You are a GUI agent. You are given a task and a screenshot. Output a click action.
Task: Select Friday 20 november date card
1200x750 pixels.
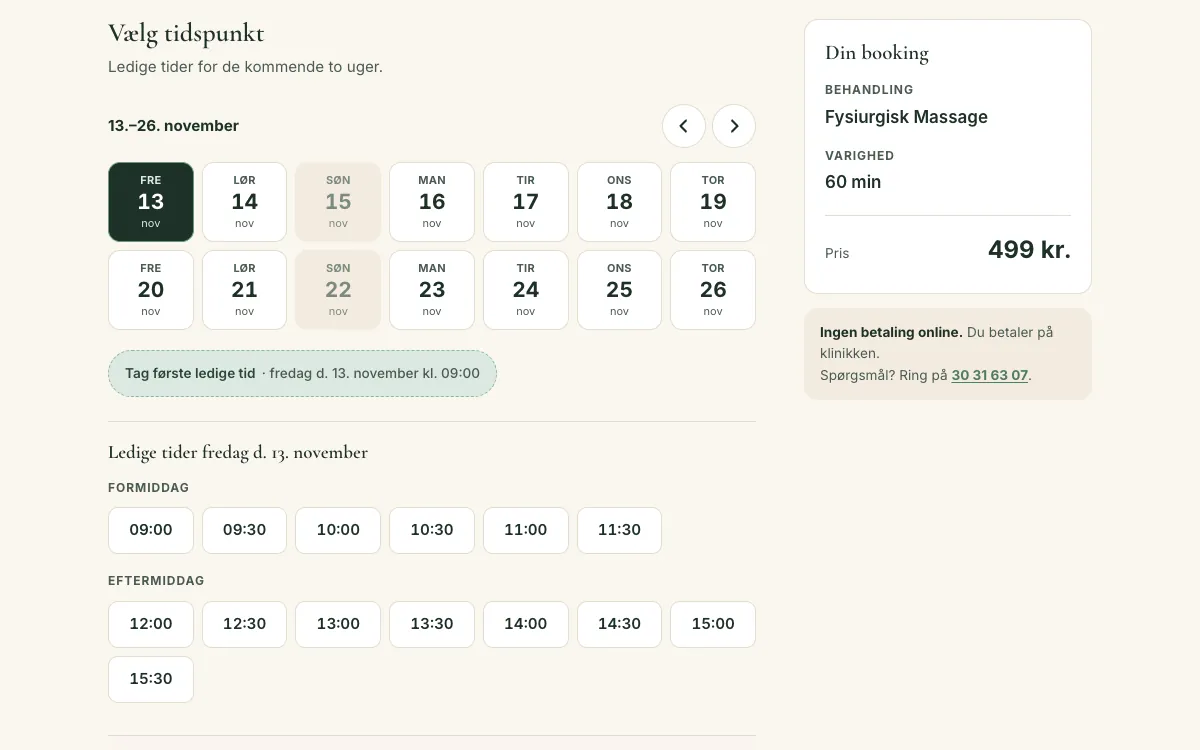click(x=151, y=290)
